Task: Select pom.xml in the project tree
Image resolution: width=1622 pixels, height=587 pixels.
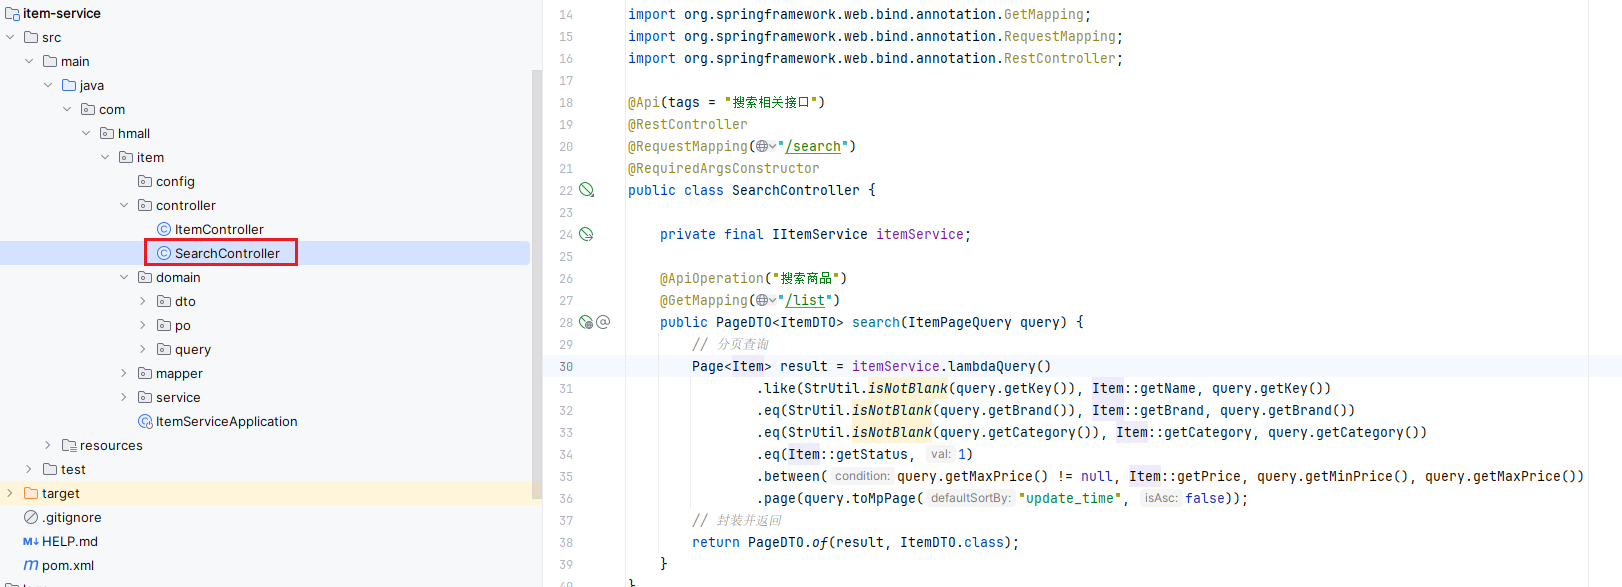Action: (68, 565)
